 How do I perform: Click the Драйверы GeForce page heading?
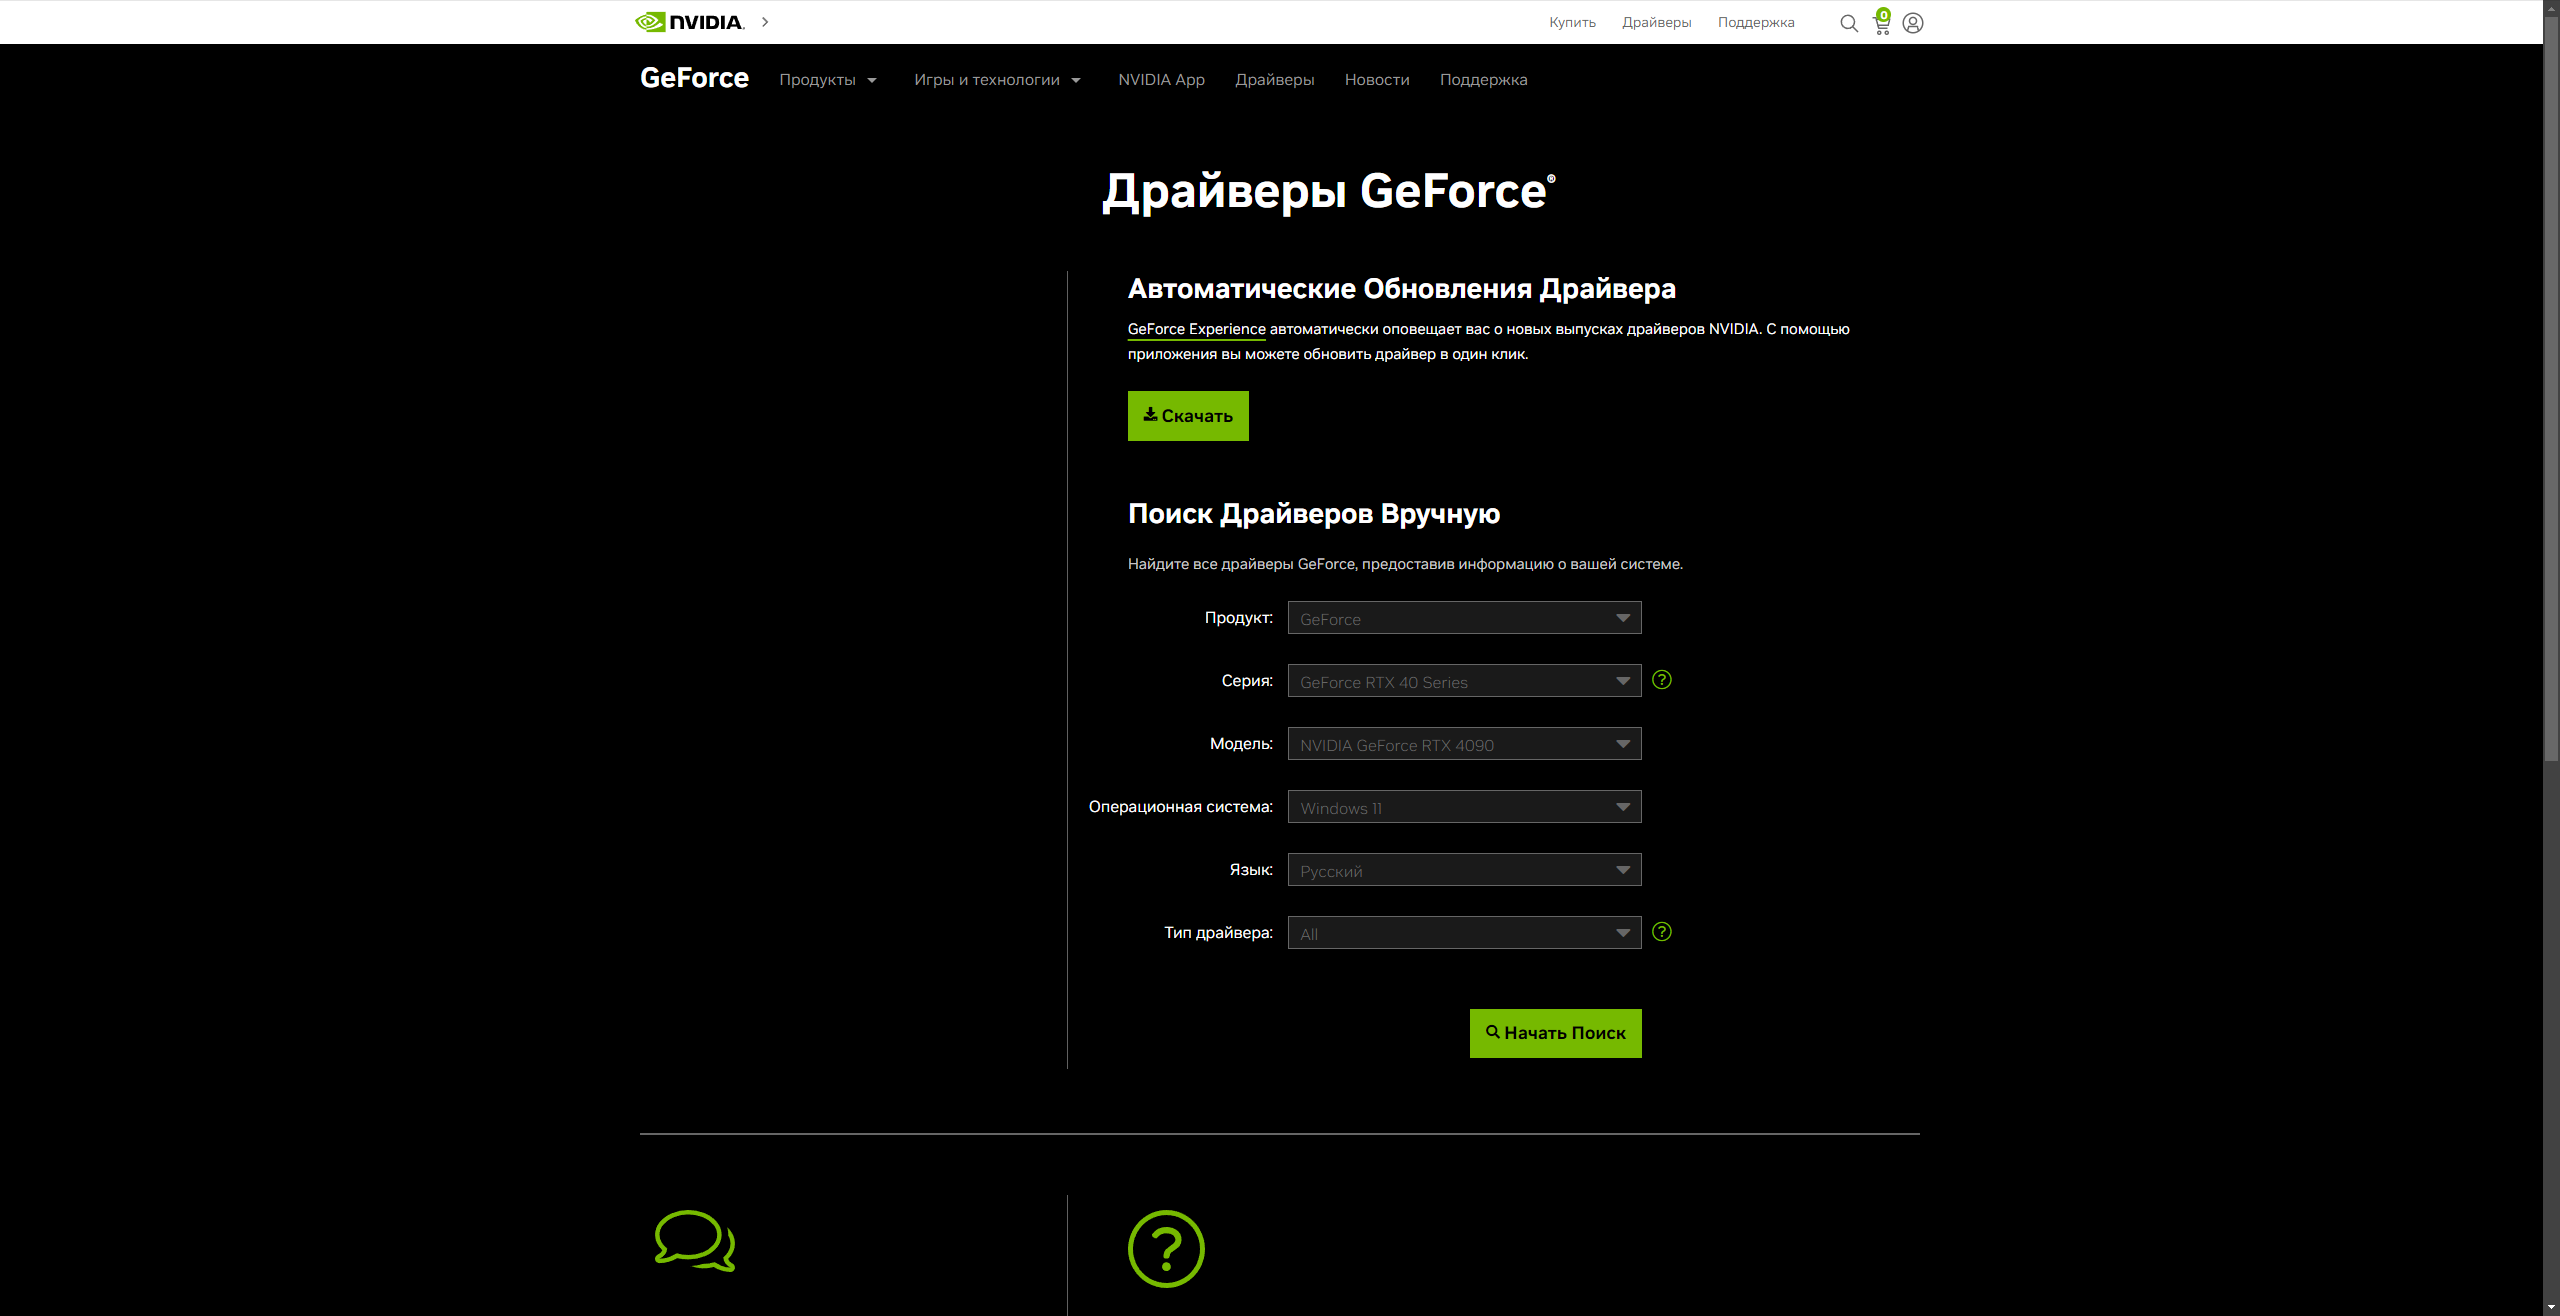[x=1328, y=191]
